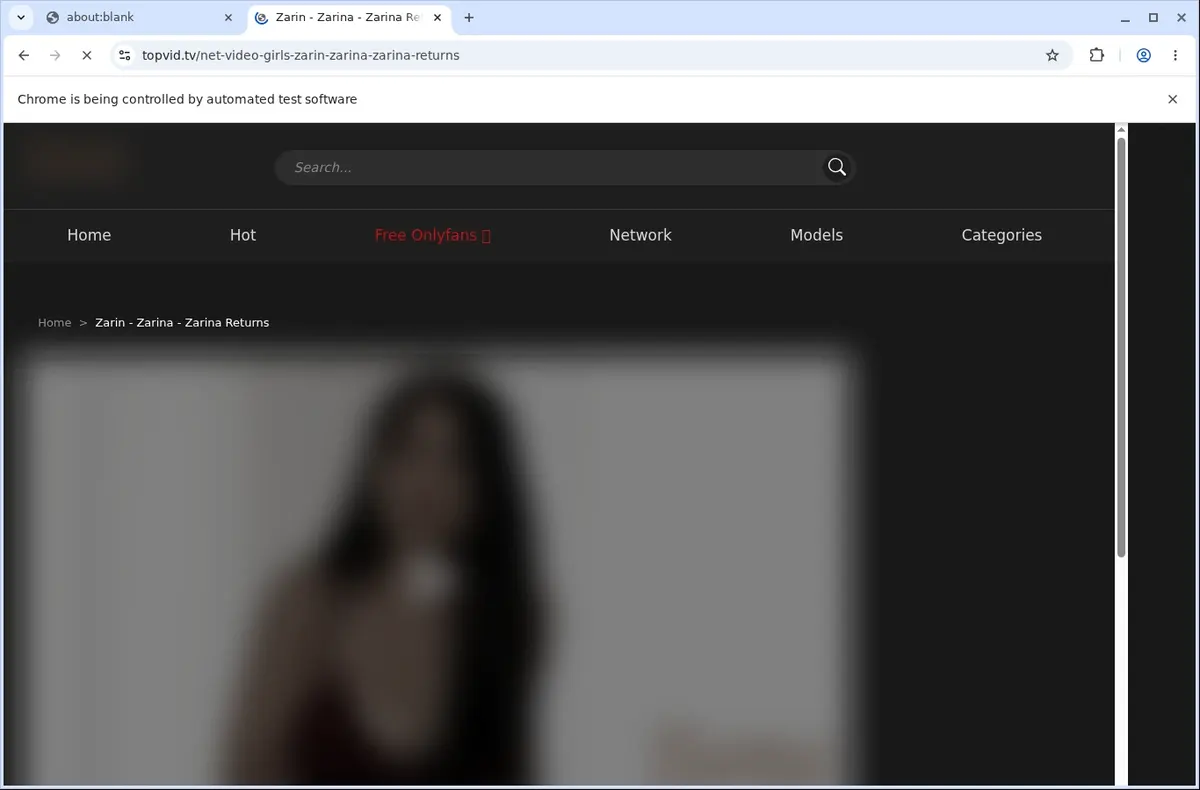
Task: Open Free Onlyfans menu item
Action: [x=433, y=235]
